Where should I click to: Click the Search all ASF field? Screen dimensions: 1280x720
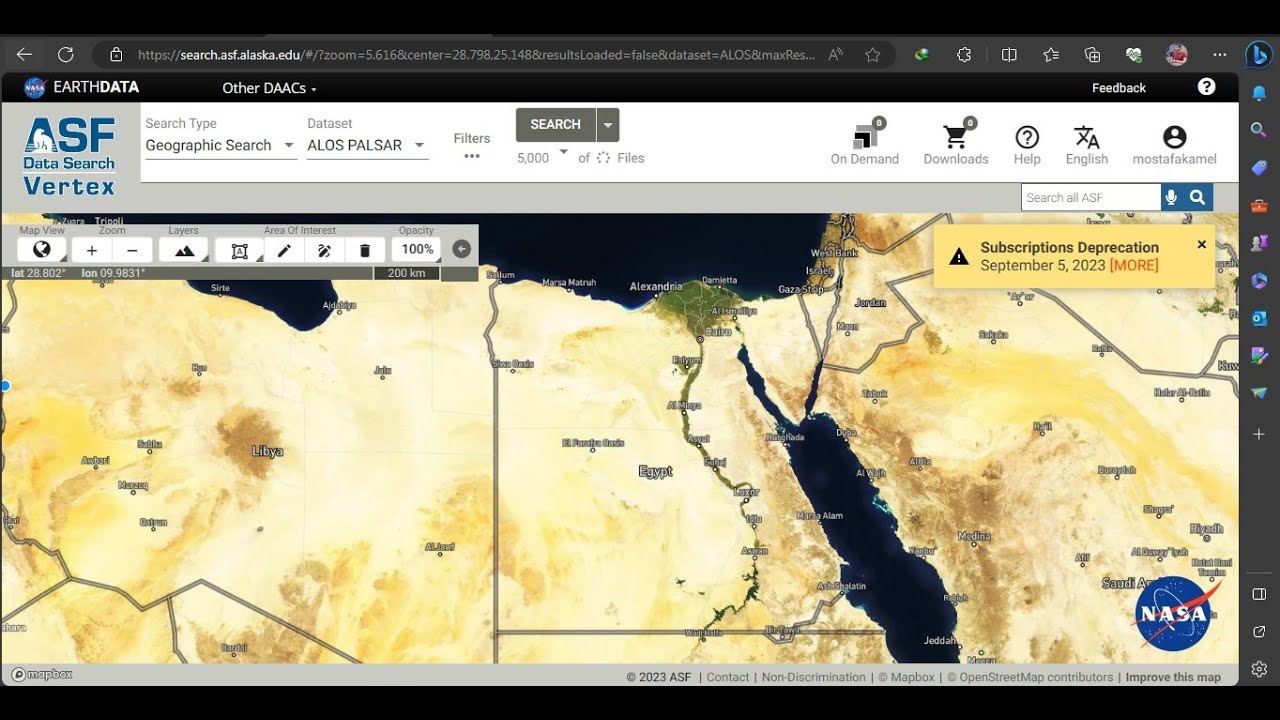click(x=1090, y=198)
